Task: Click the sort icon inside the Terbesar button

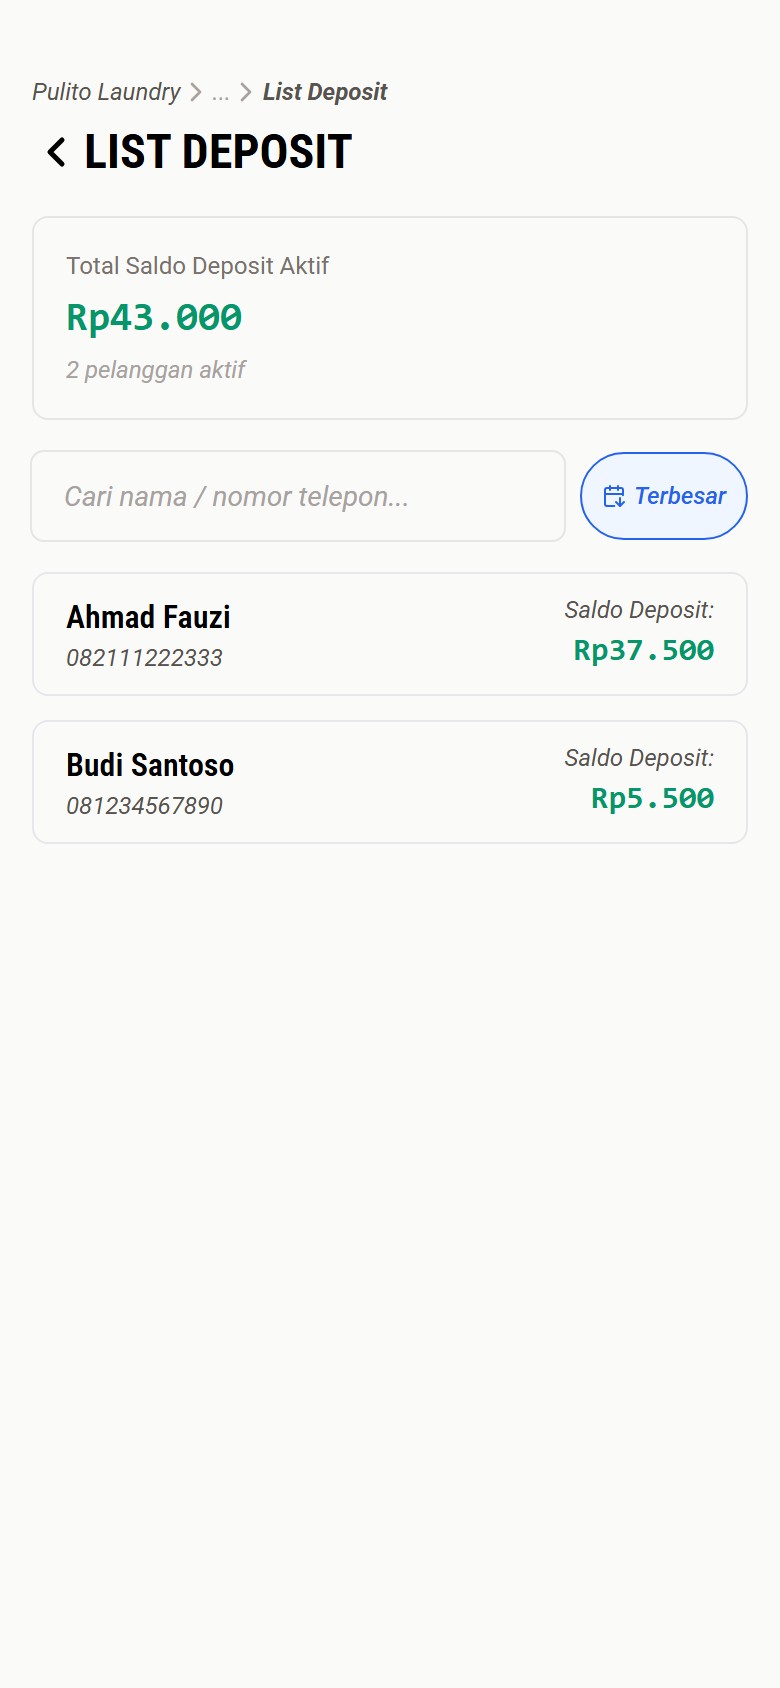Action: click(614, 496)
